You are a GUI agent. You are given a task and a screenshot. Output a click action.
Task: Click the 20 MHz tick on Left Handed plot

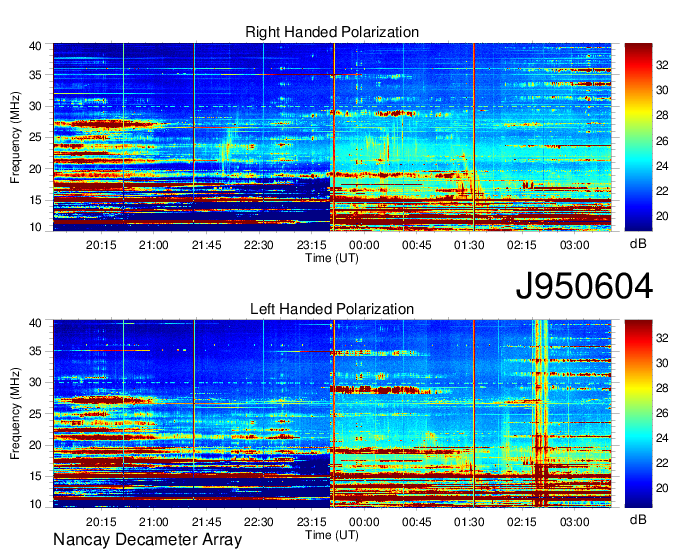click(36, 445)
